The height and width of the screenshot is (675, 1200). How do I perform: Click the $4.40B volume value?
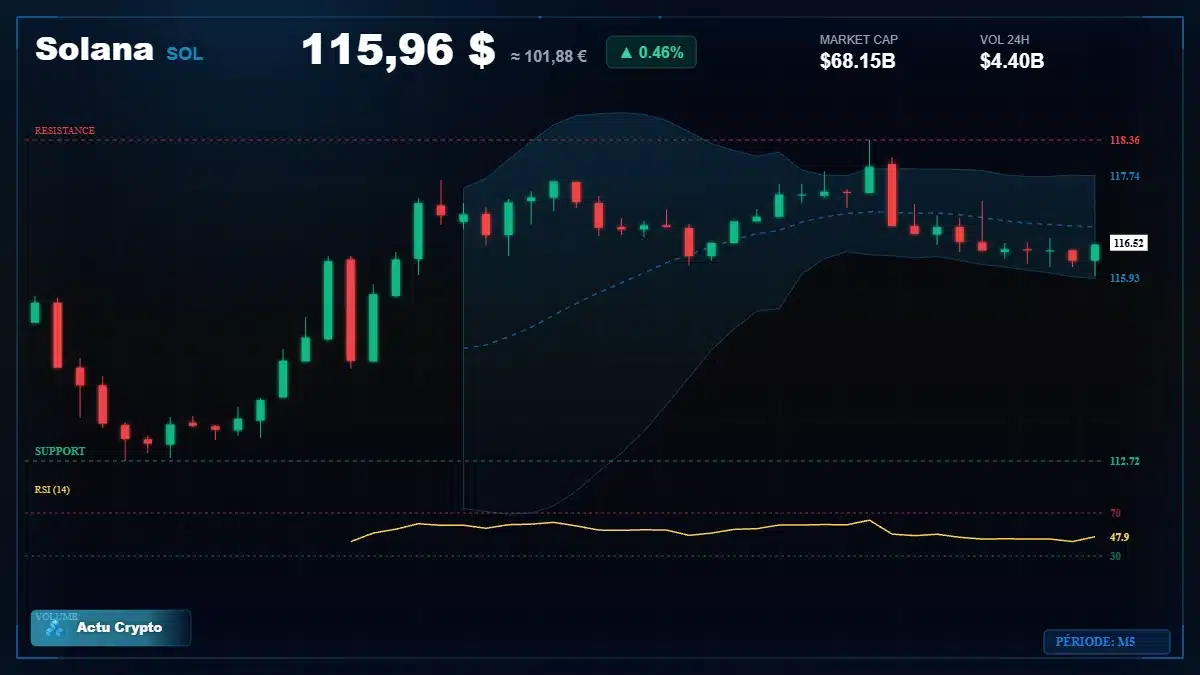tap(1012, 61)
